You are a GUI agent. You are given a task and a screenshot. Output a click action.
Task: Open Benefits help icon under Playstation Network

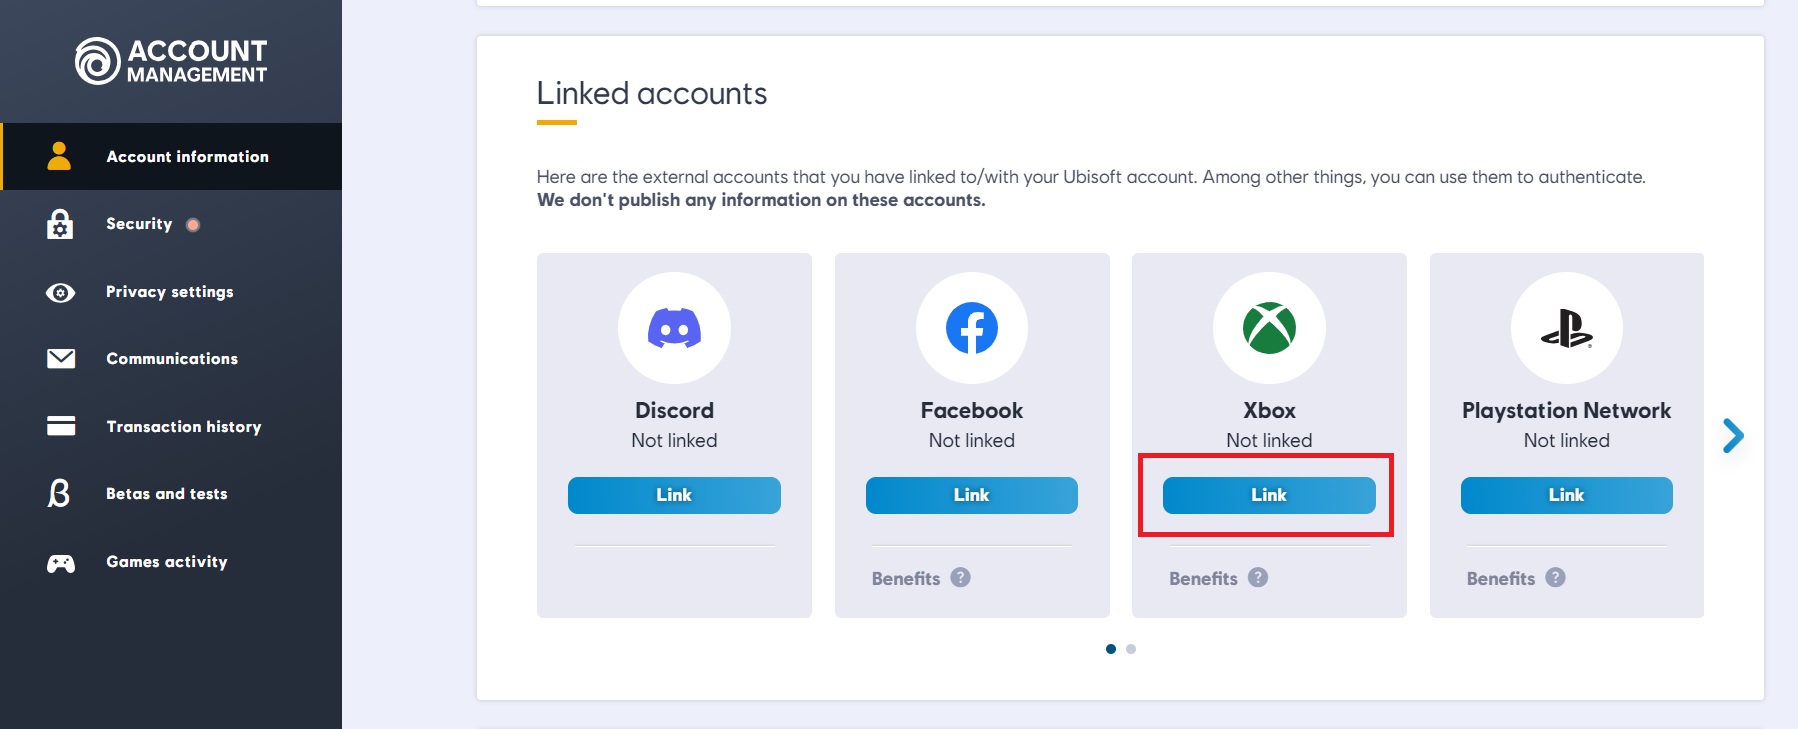1555,577
